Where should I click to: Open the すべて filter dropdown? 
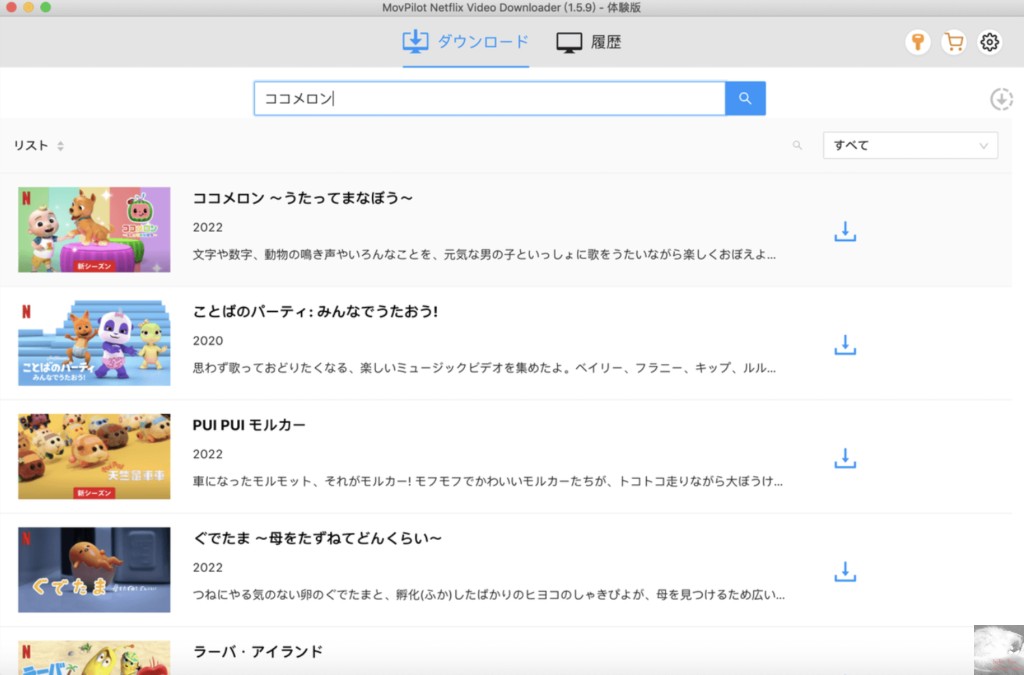tap(910, 145)
